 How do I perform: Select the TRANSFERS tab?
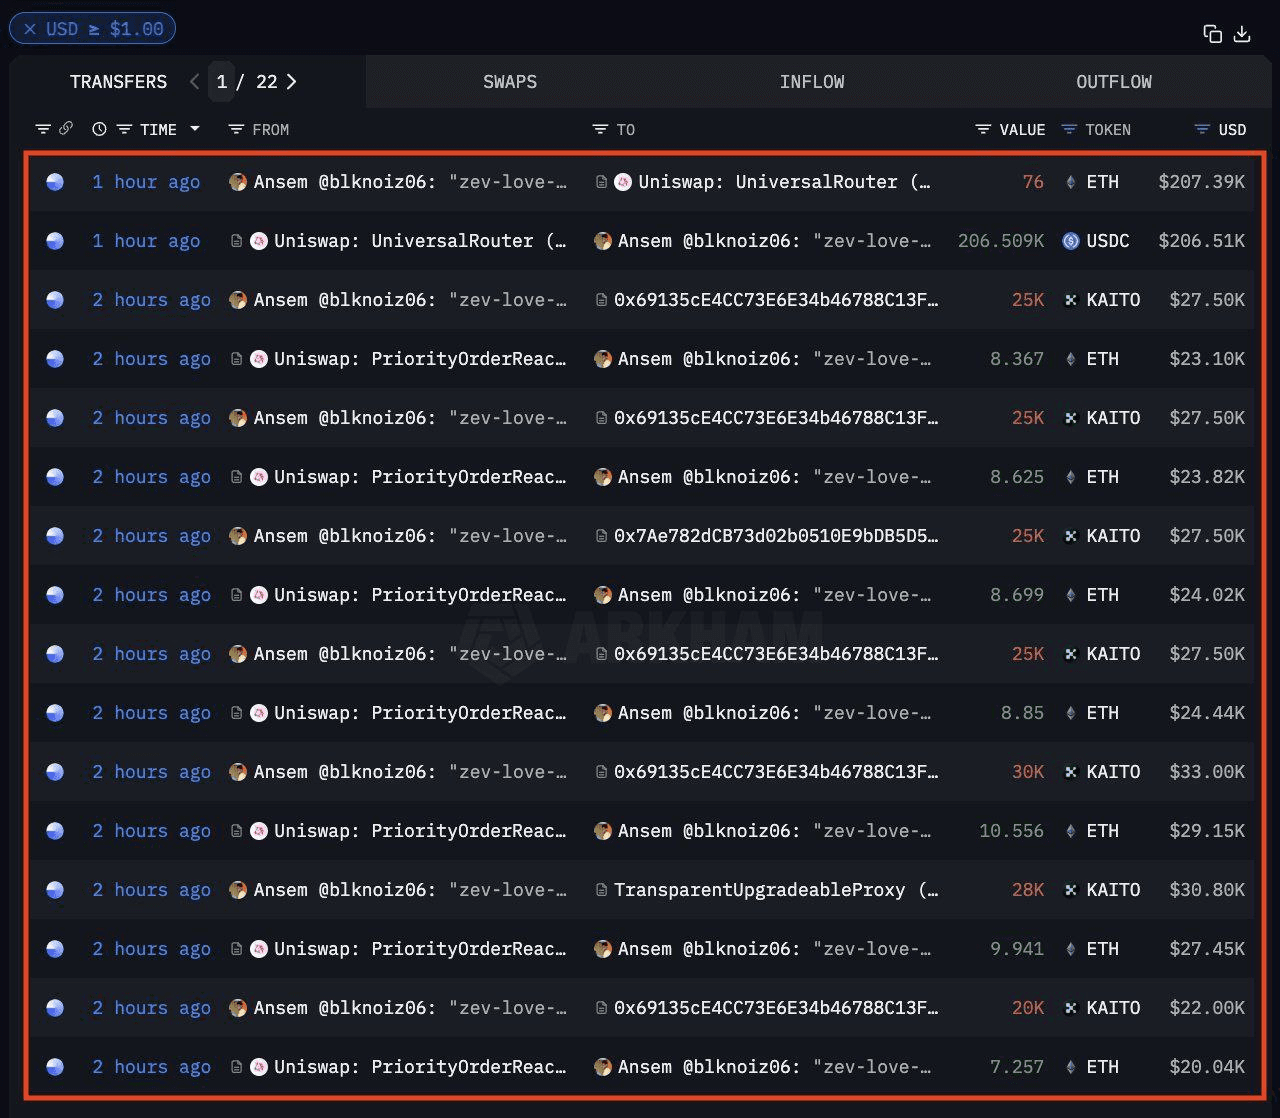[x=118, y=82]
